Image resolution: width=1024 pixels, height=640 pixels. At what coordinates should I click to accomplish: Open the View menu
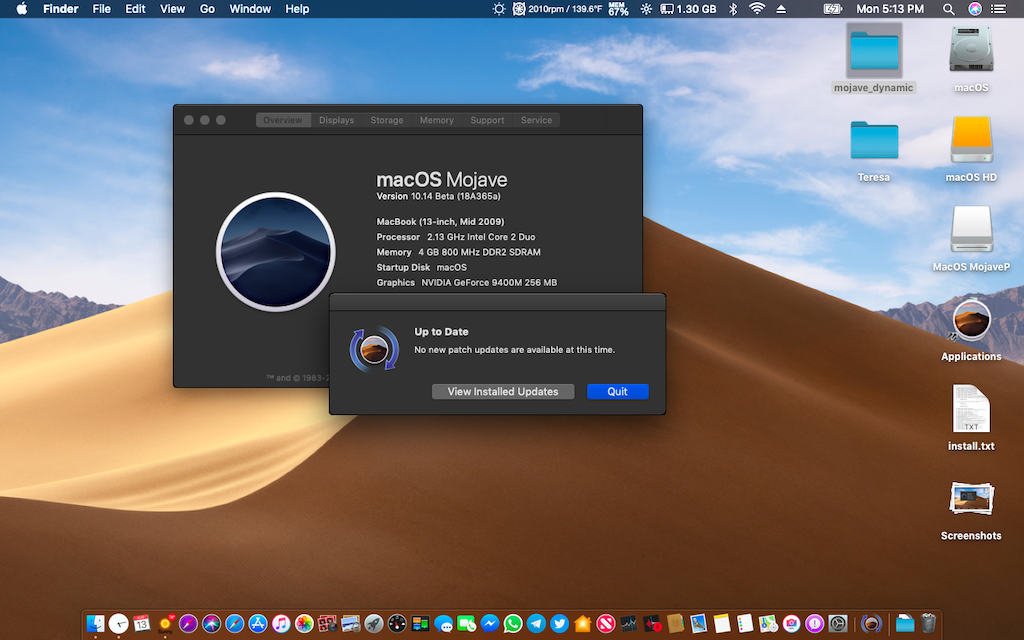(172, 8)
